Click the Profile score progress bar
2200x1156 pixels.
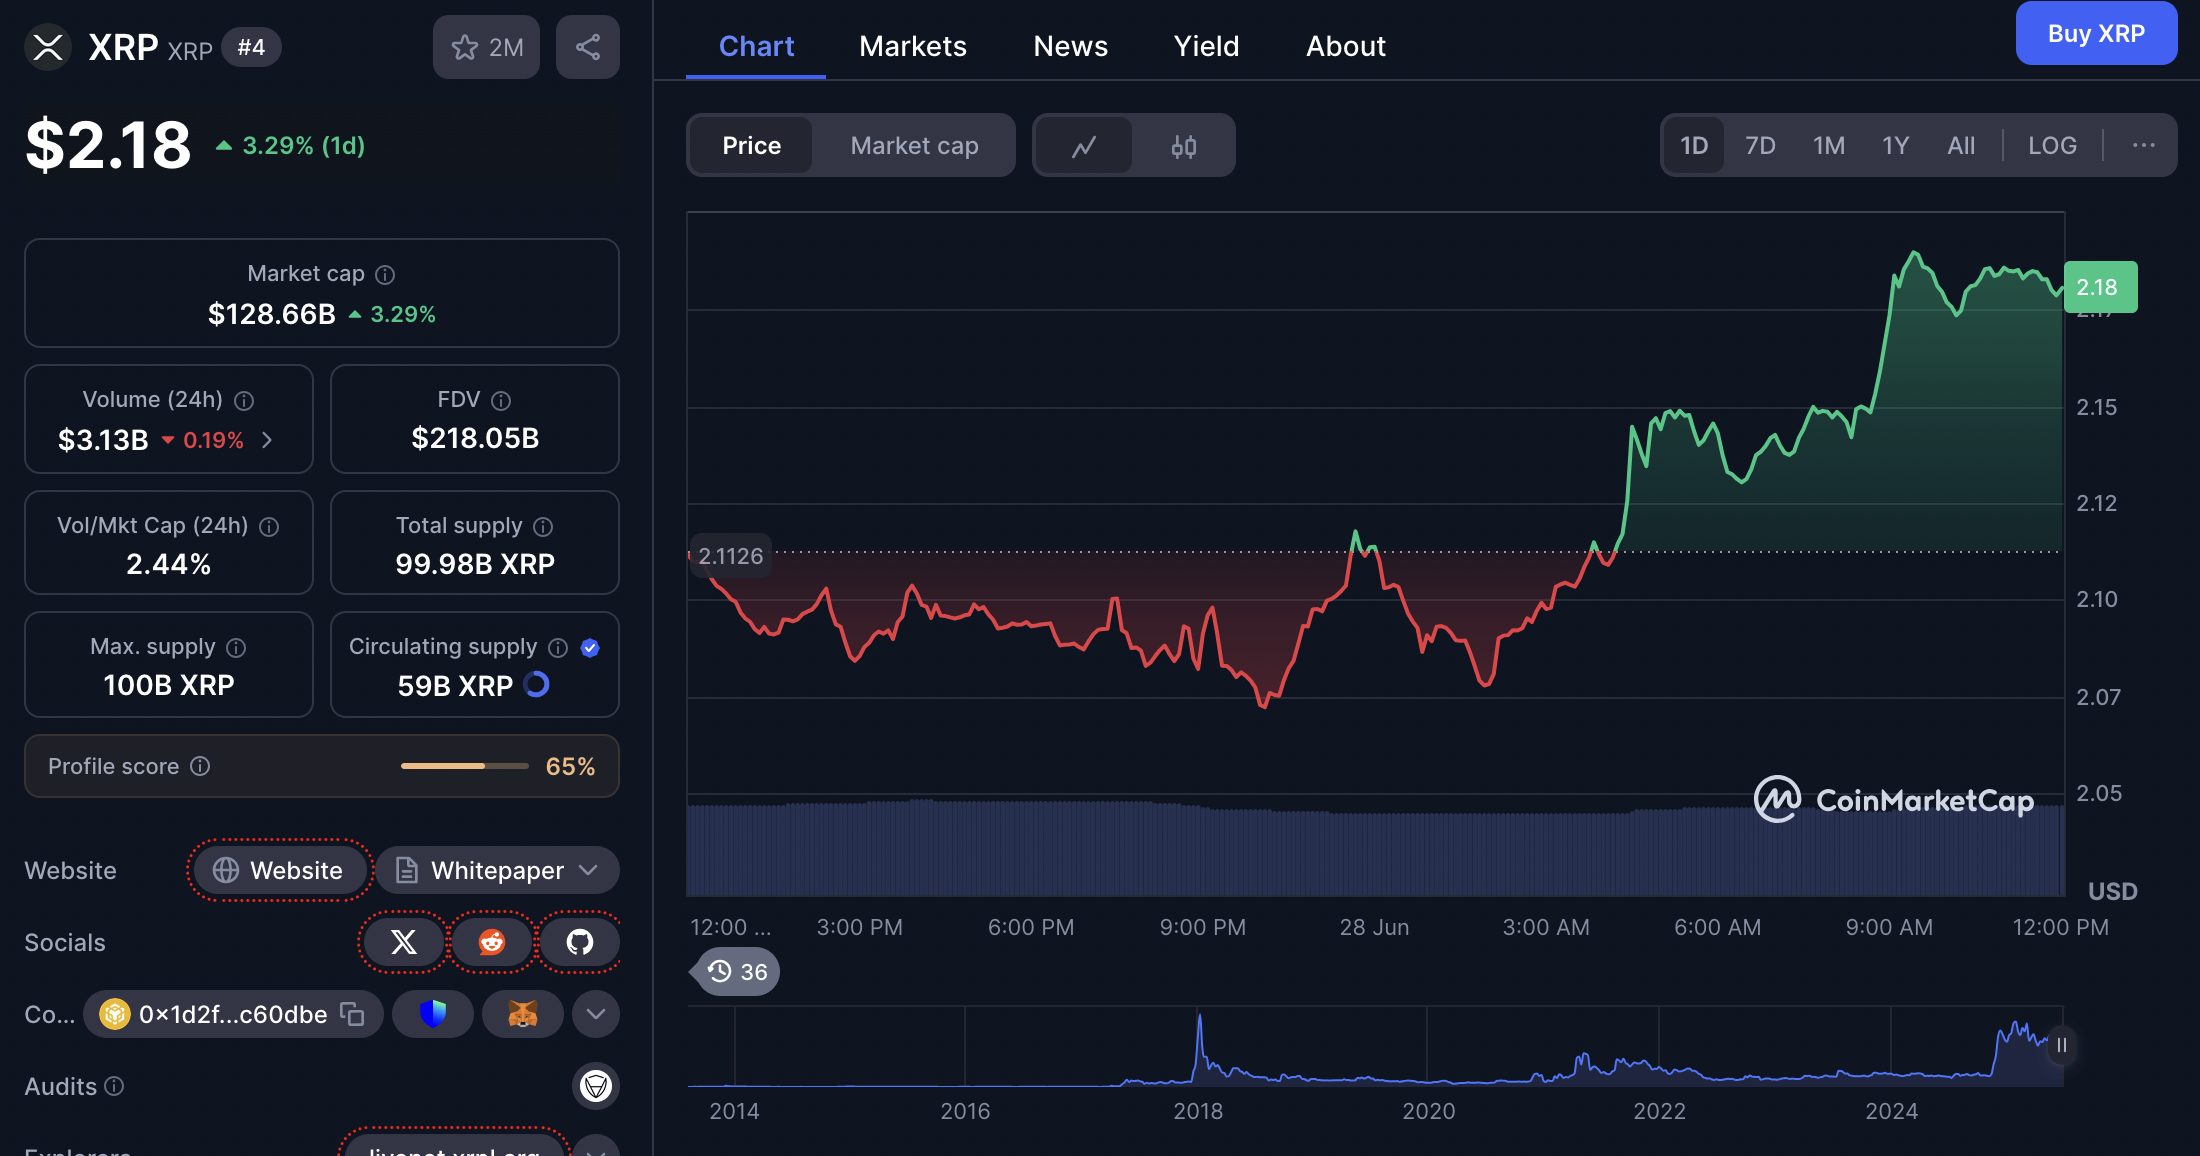(465, 766)
